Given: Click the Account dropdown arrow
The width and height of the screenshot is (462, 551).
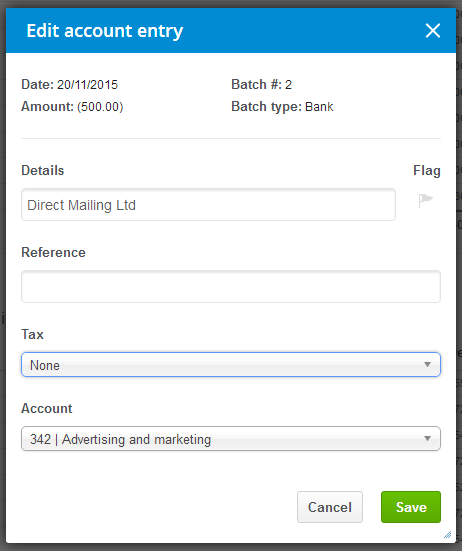Looking at the screenshot, I should click(427, 439).
